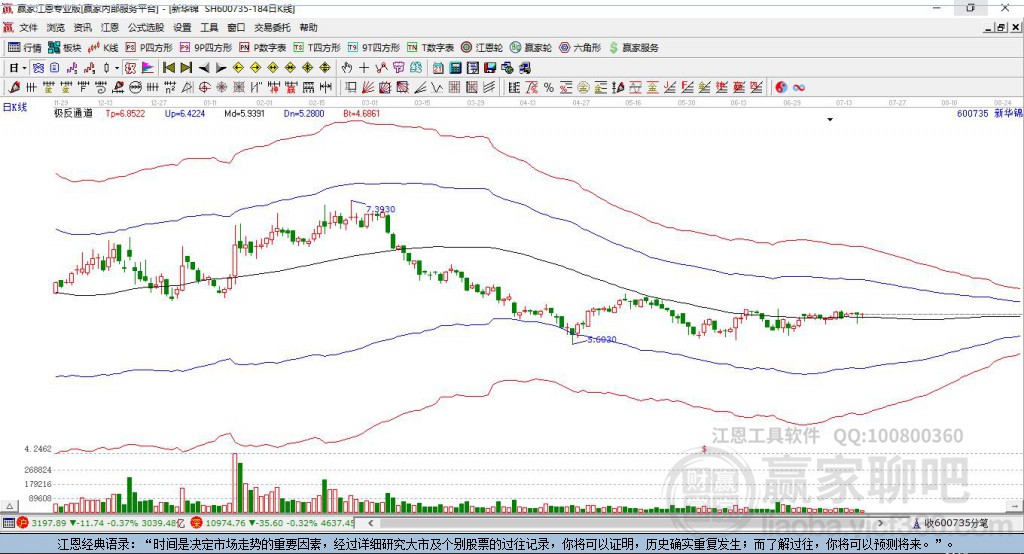Jump to last bar icon
Screen dimensions: 1024x554
(186, 68)
